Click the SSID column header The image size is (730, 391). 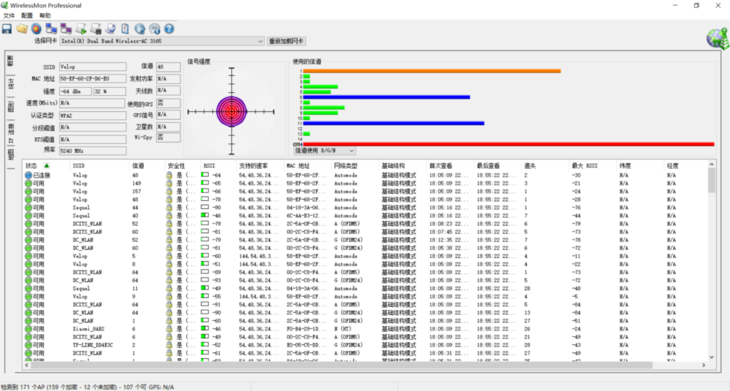(79, 166)
